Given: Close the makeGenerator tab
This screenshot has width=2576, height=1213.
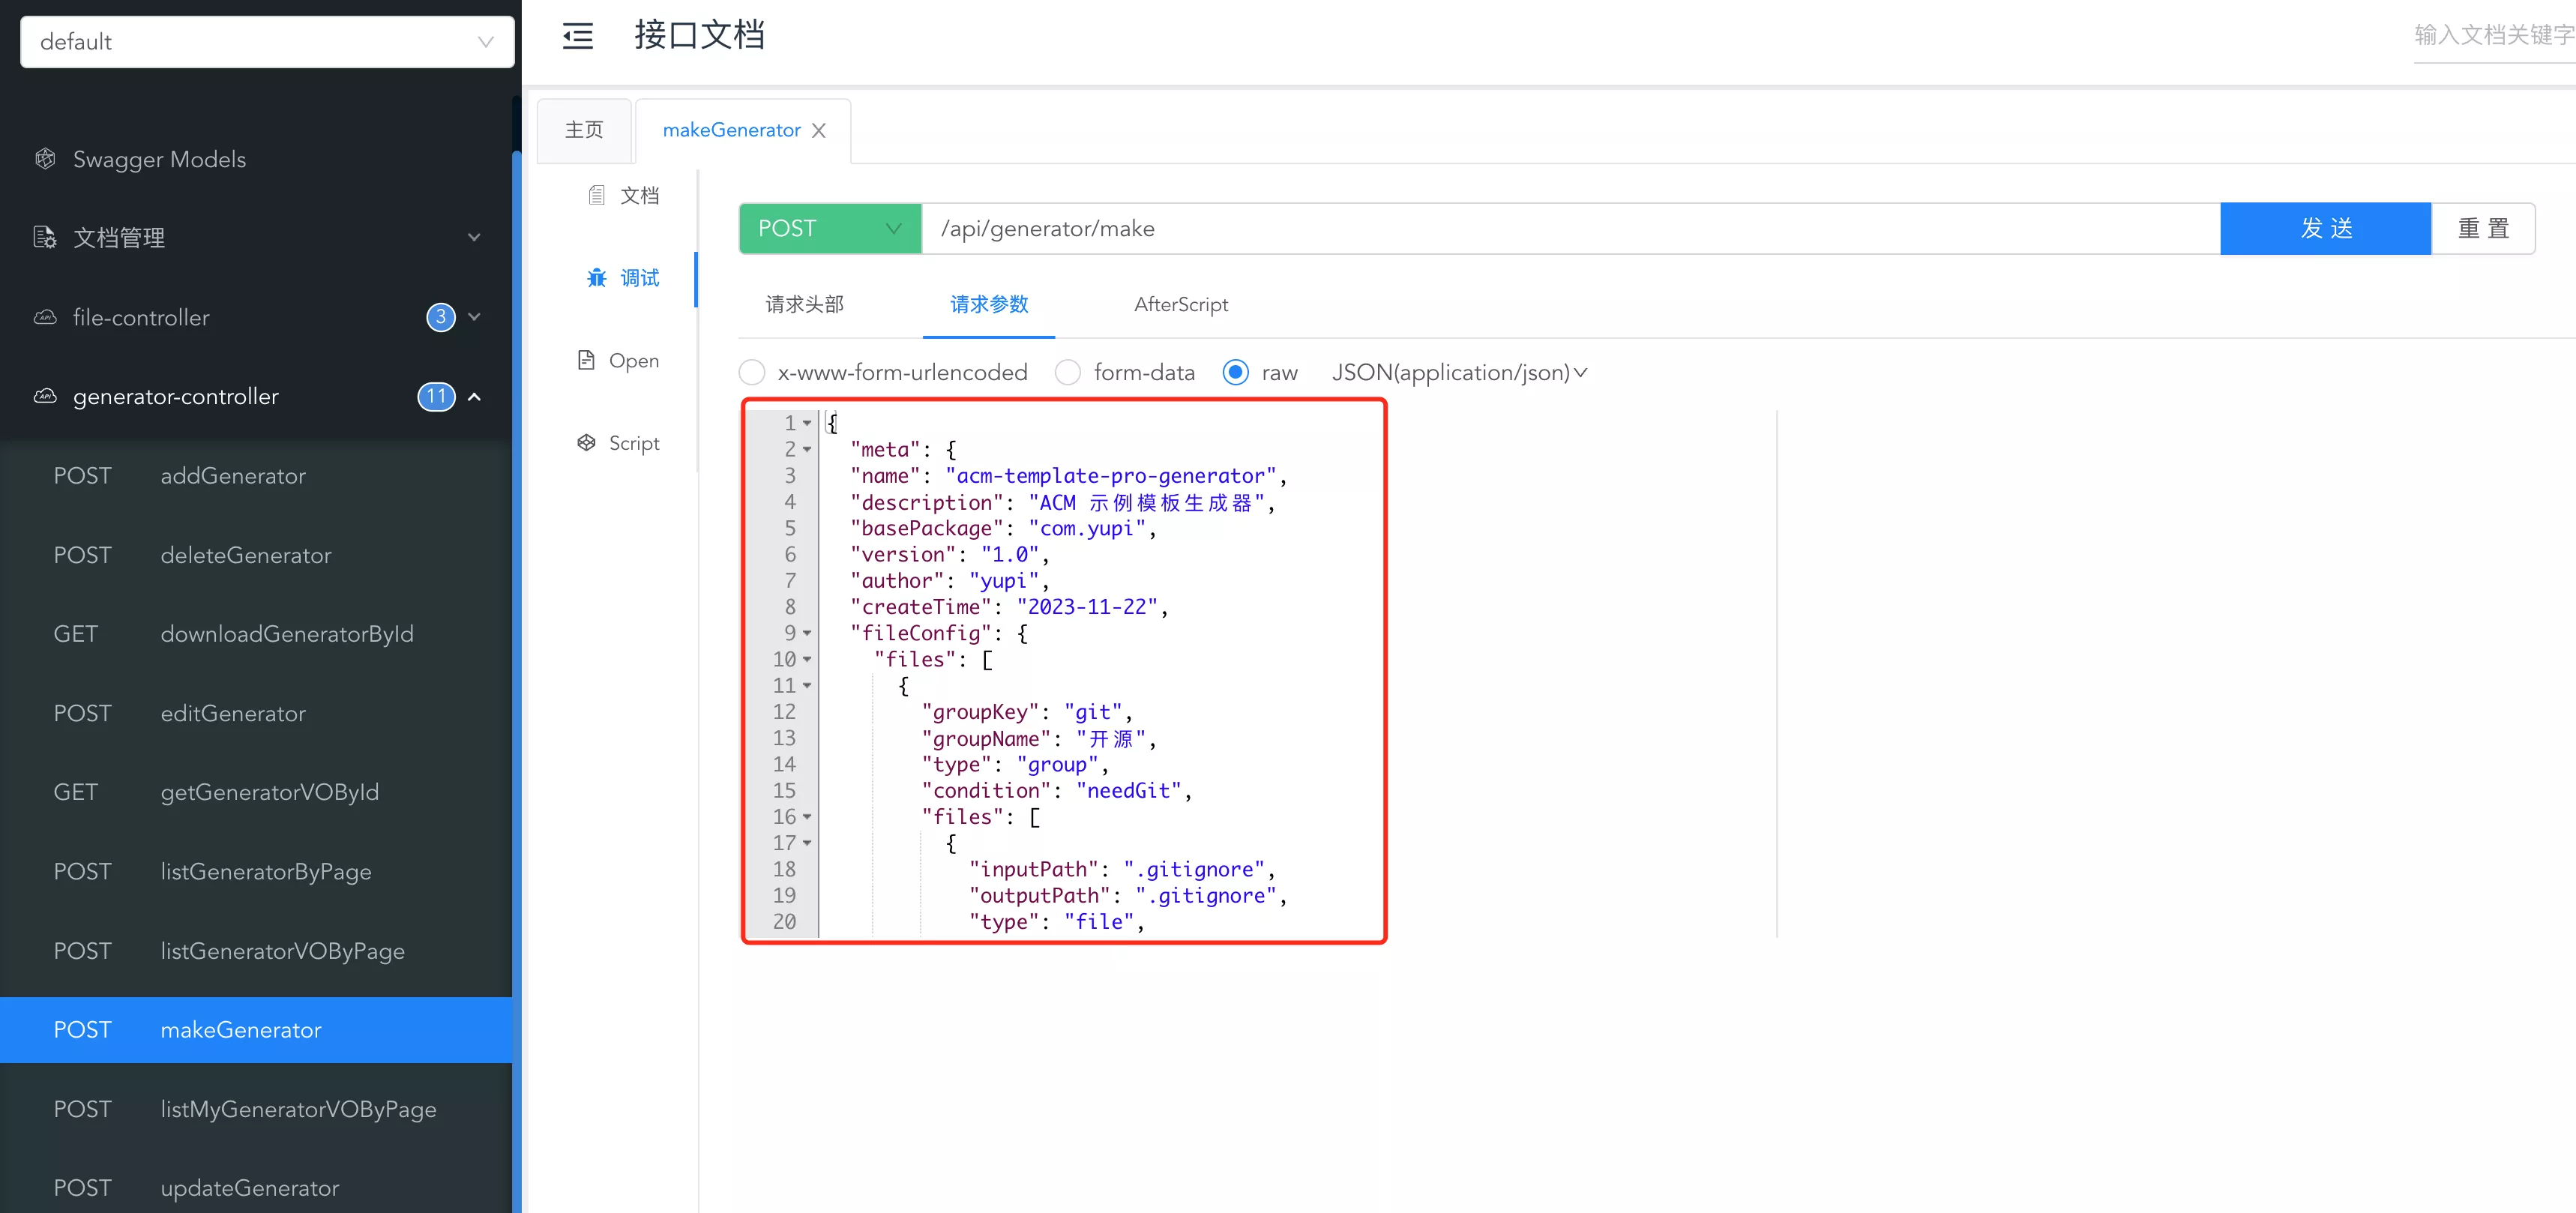Looking at the screenshot, I should [x=819, y=130].
